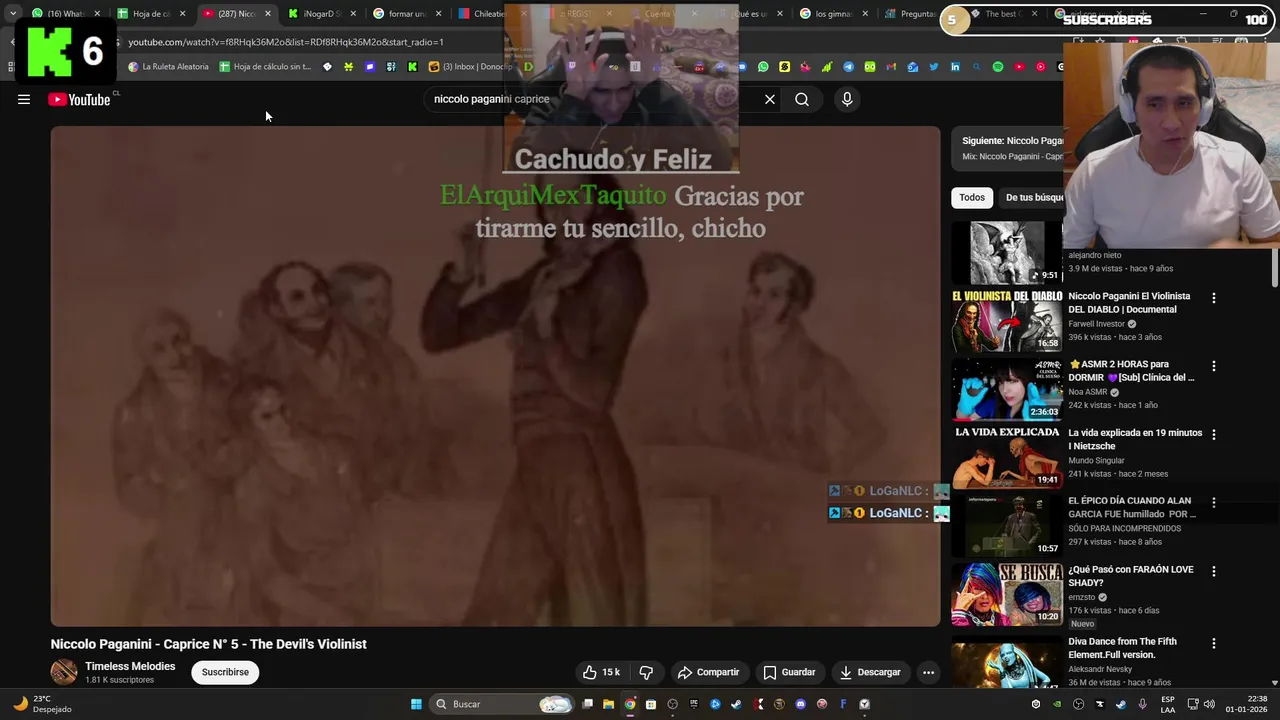The image size is (1280, 720).
Task: Open the Timeless Melodies channel avatar
Action: coord(64,672)
